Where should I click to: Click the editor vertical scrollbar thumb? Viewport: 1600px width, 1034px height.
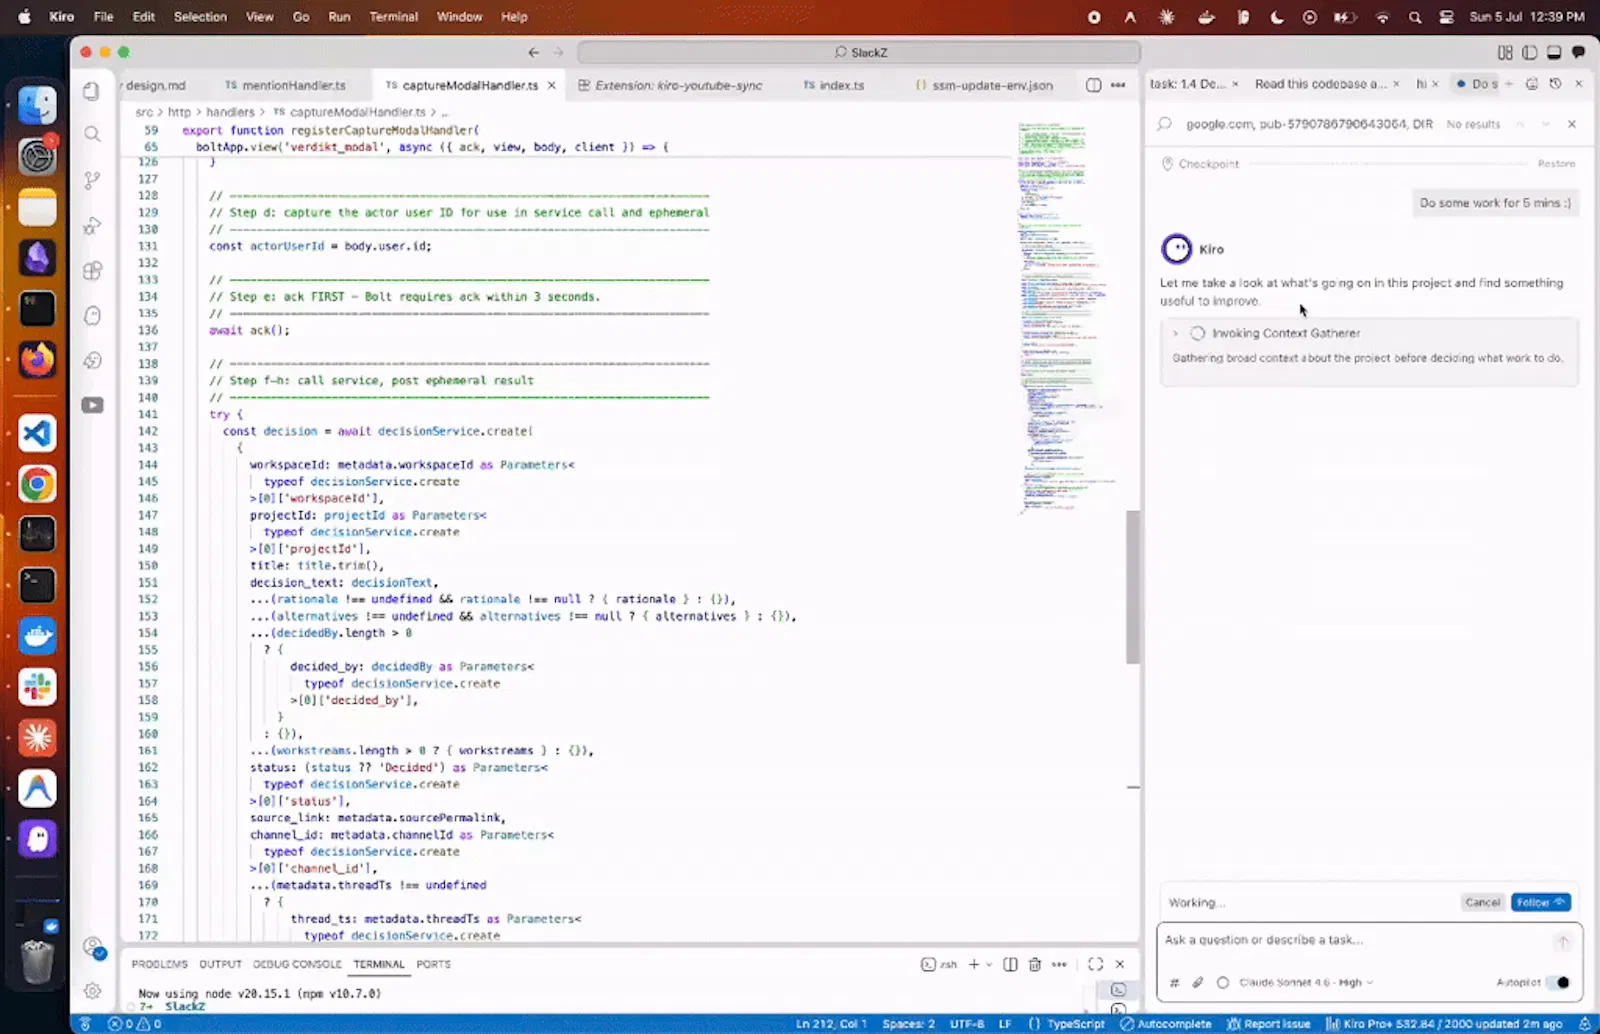point(1133,587)
